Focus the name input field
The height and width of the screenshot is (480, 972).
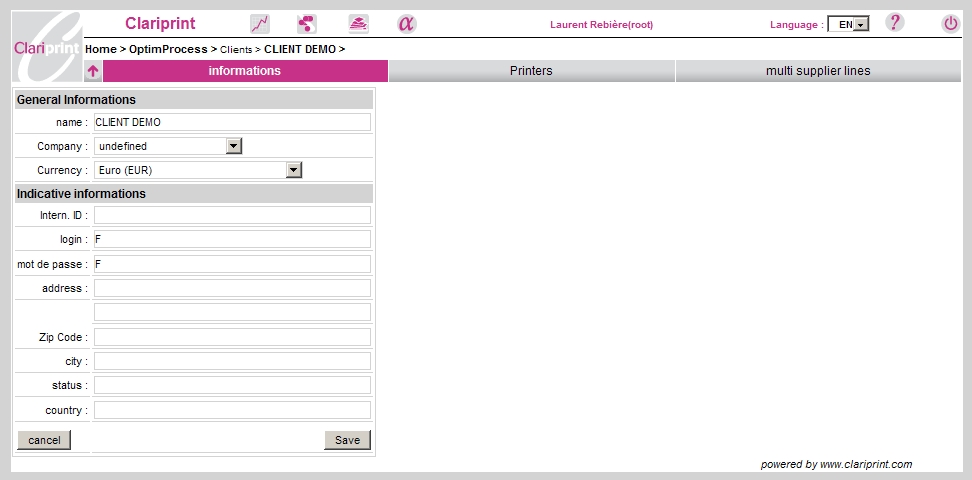tap(232, 122)
